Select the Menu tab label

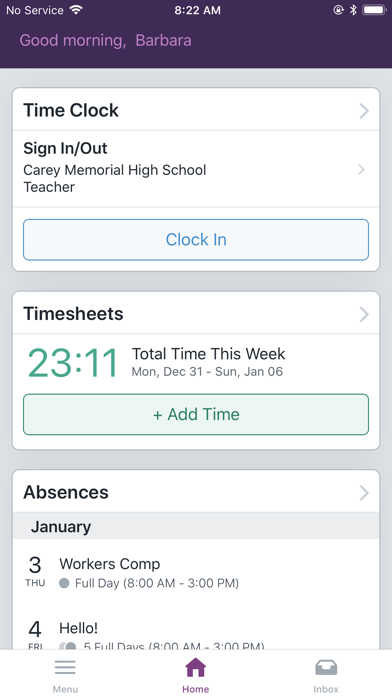coord(65,689)
